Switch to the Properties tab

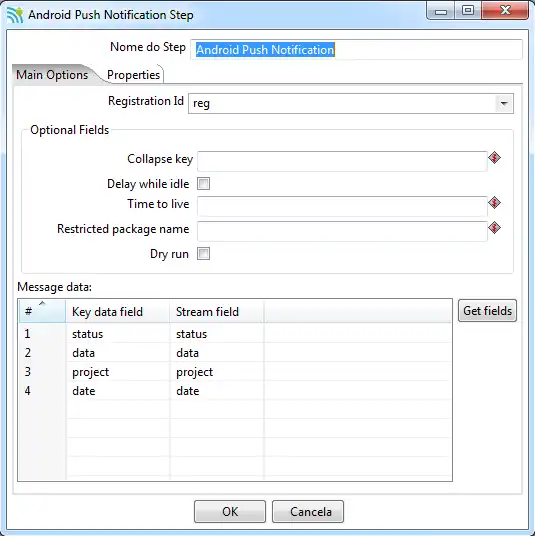[x=133, y=75]
